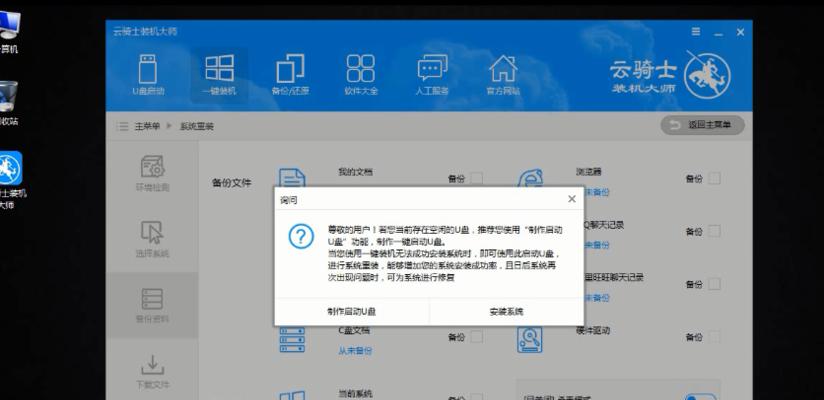Click the 从未备份 link under C盘文档

(355, 350)
